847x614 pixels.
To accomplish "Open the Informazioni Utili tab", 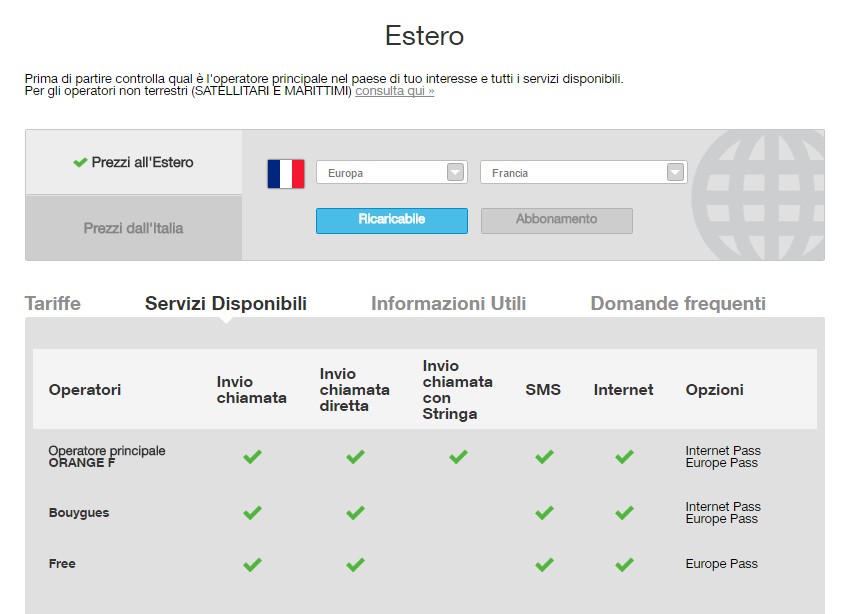I will tap(448, 303).
